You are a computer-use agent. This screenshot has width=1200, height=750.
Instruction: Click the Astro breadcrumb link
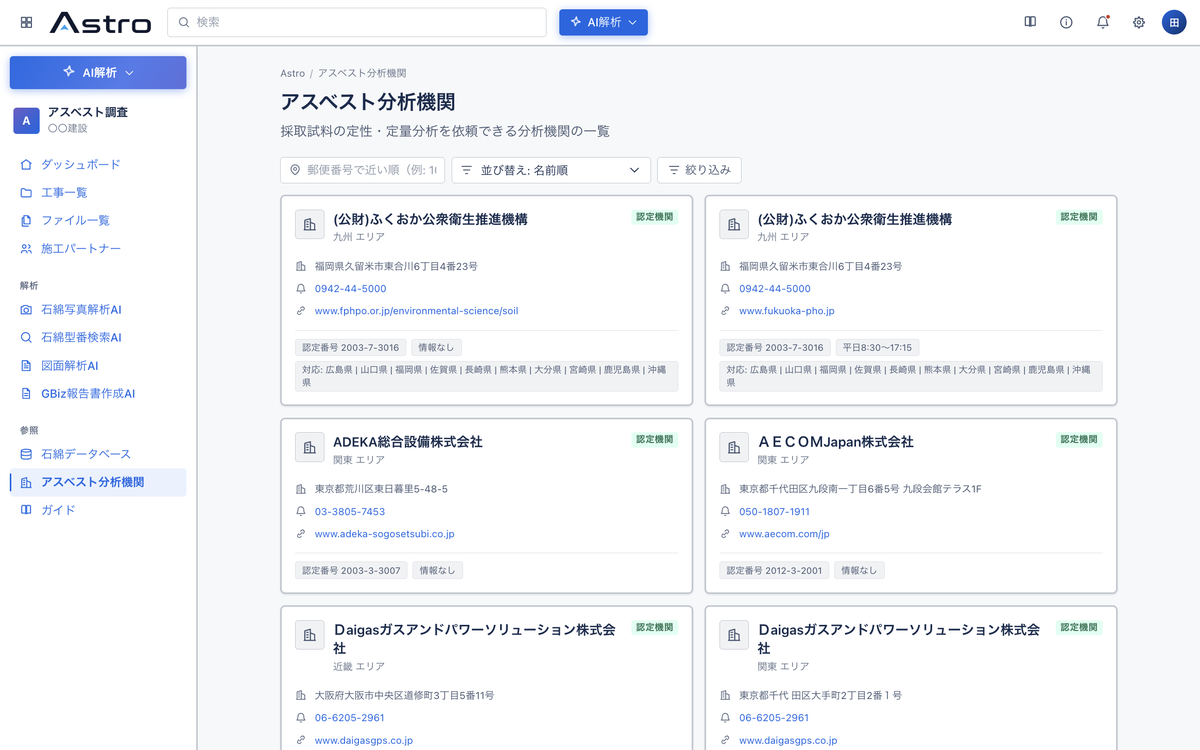(x=292, y=73)
